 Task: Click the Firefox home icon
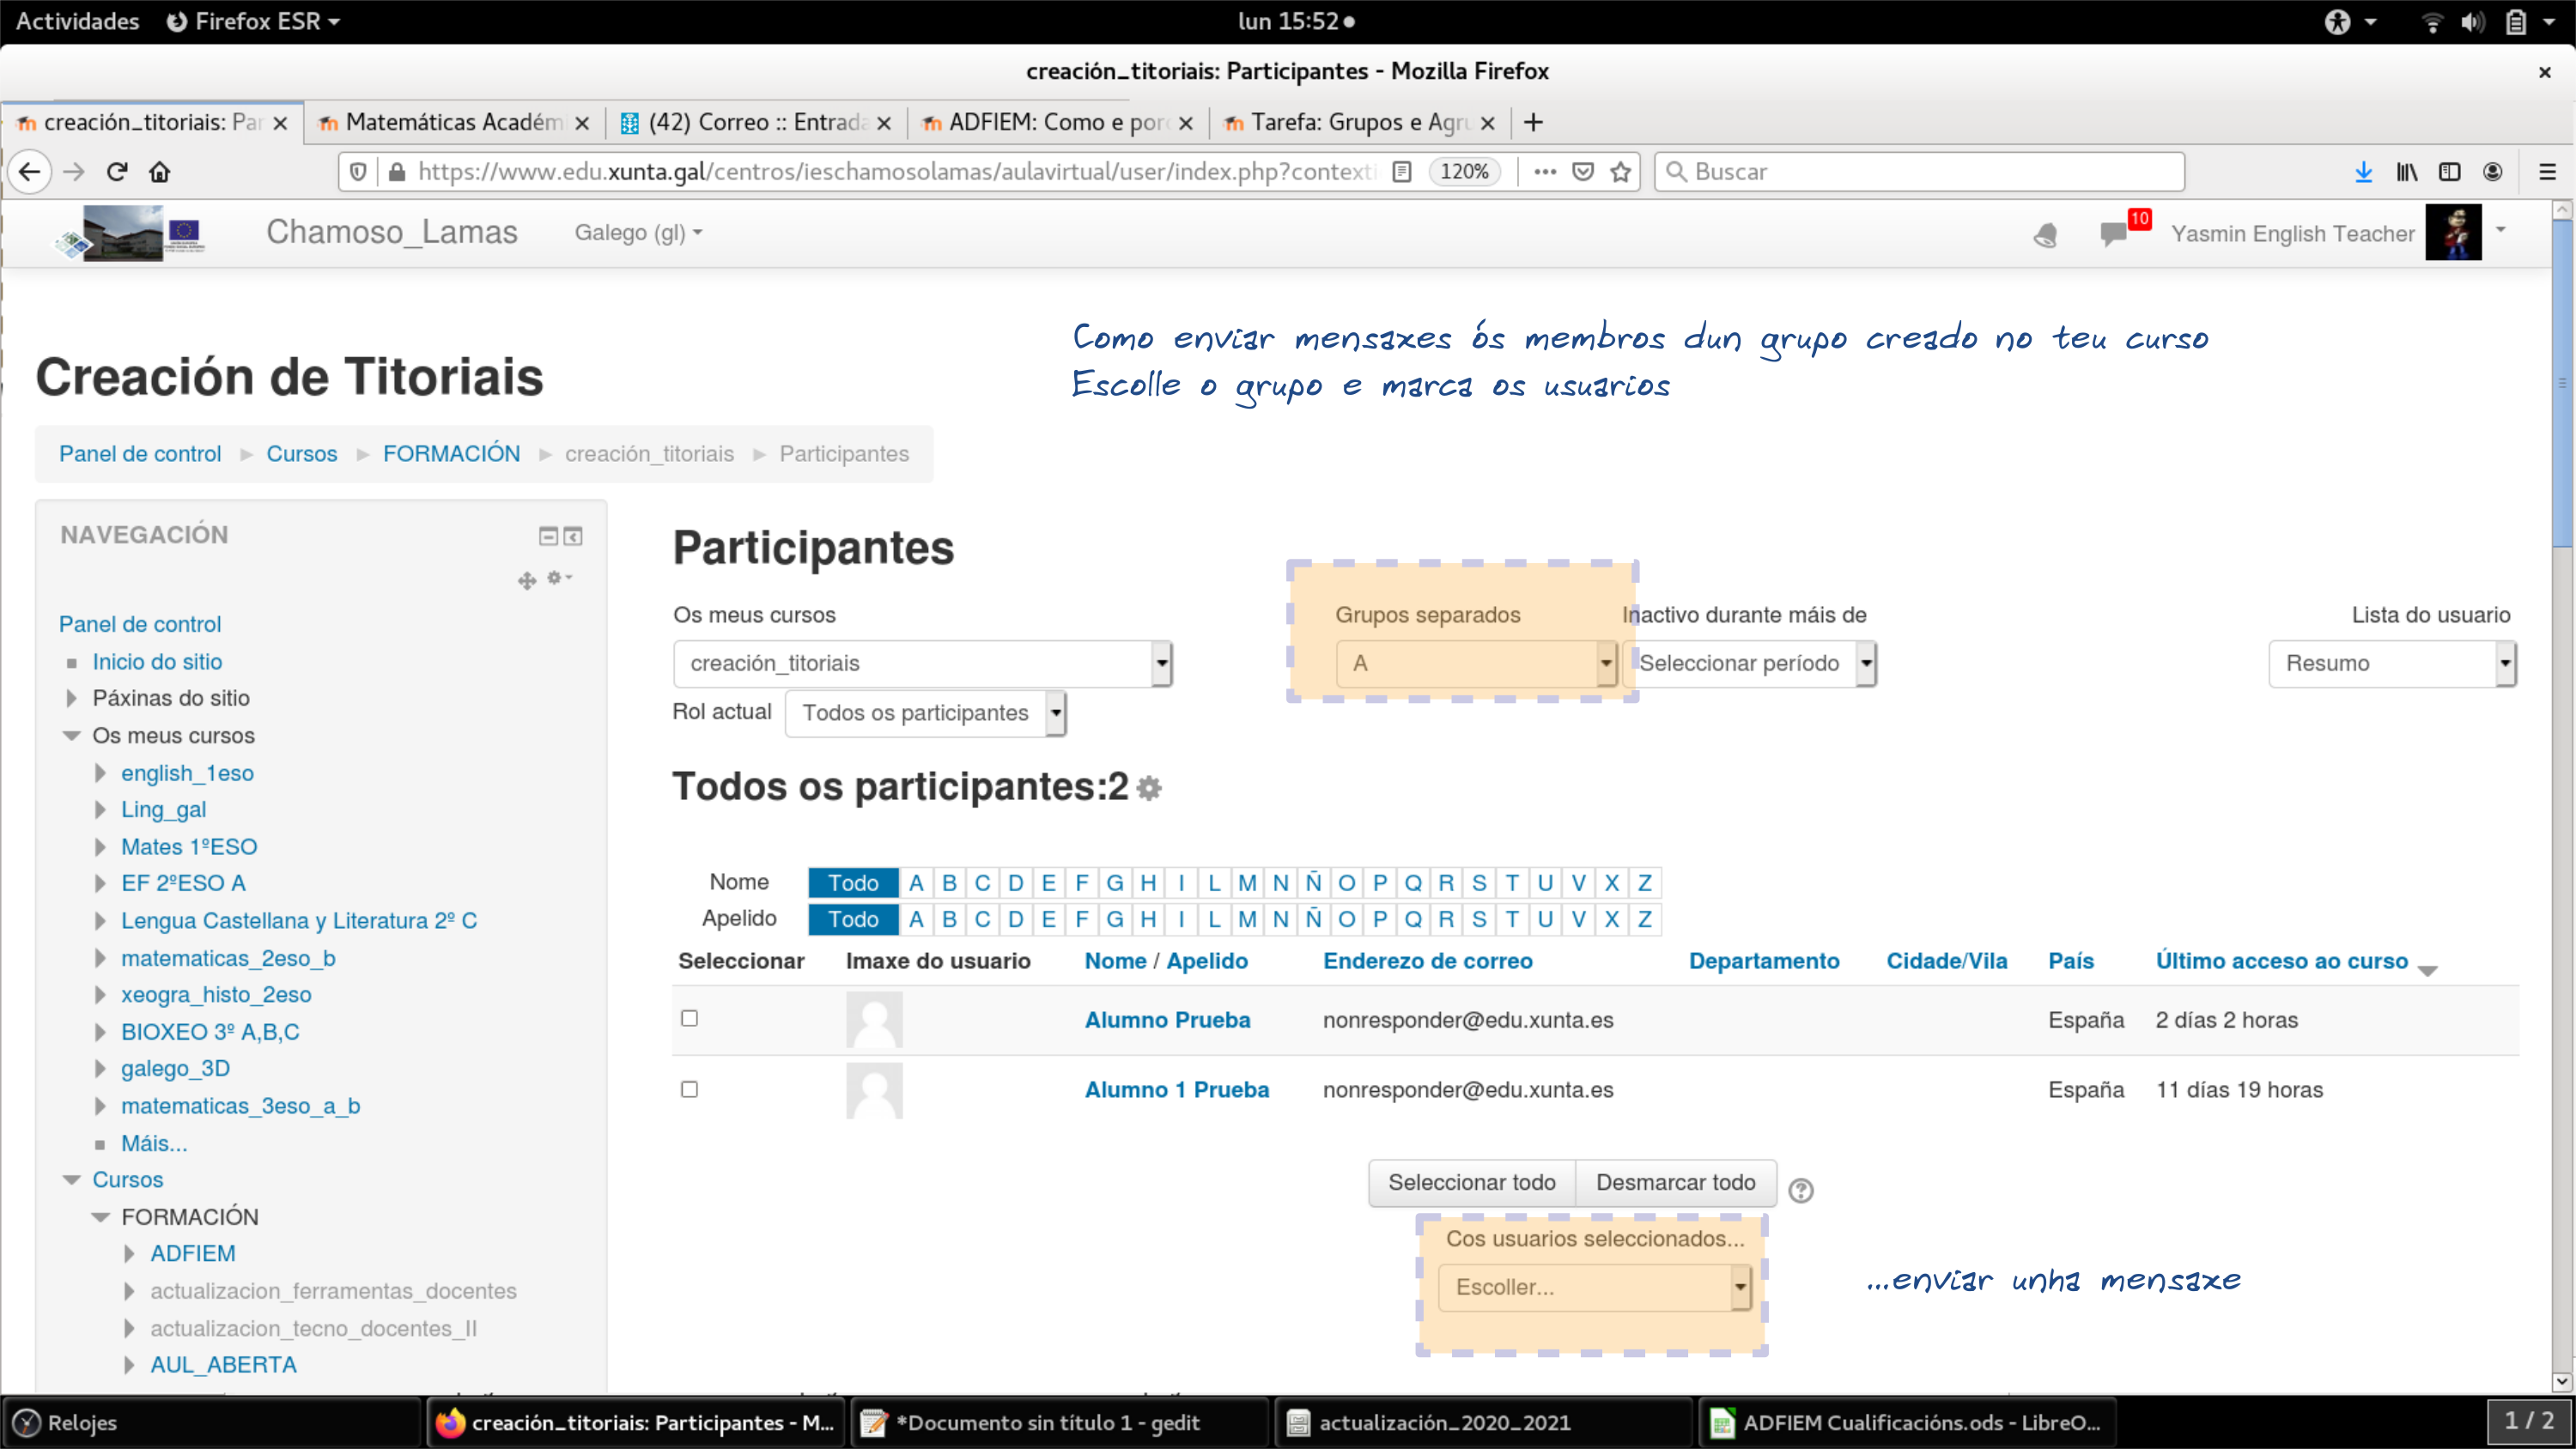[160, 172]
